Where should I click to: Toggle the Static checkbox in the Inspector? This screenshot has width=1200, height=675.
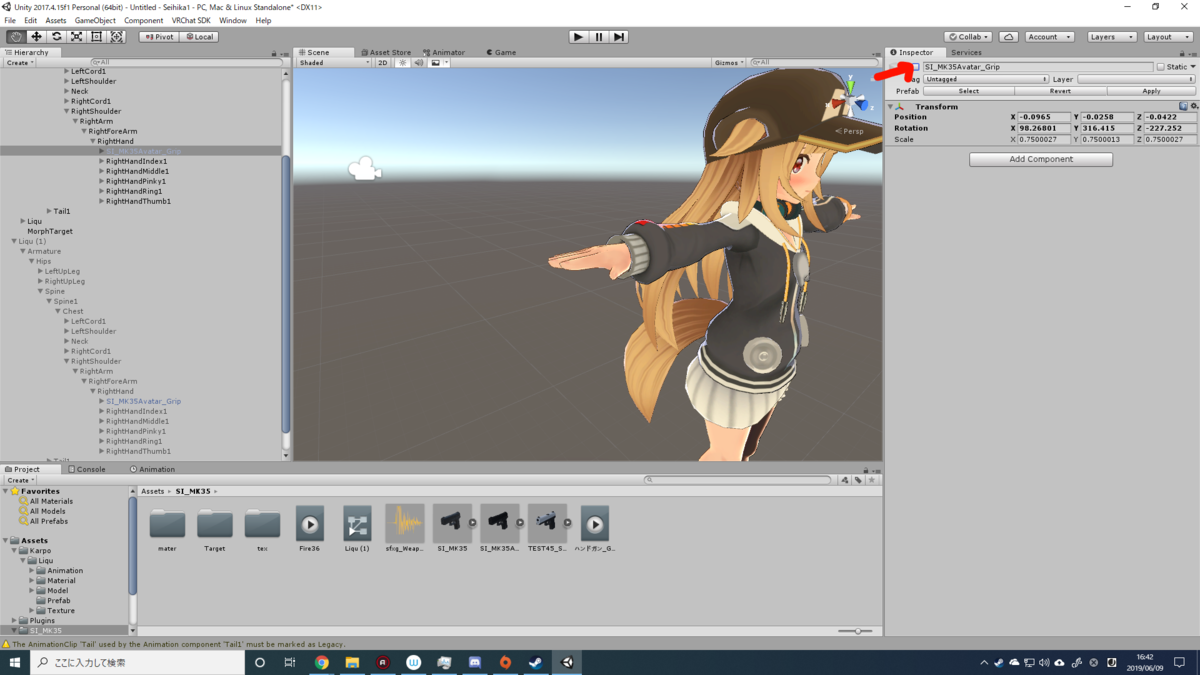1160,67
